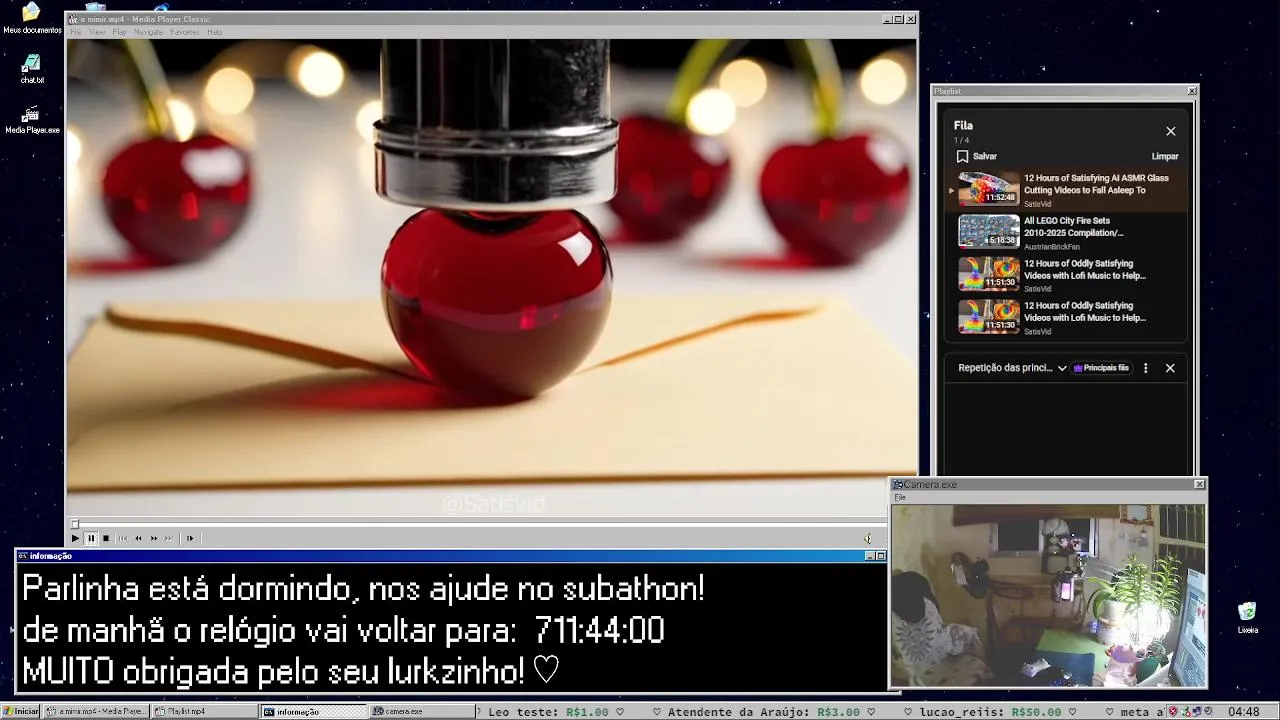
Task: Open the File menu in Media Player Classic
Action: [76, 32]
